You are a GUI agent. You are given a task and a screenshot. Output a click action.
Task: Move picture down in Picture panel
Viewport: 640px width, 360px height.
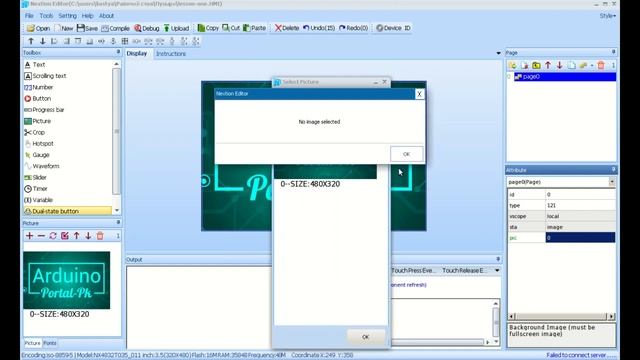[x=88, y=236]
